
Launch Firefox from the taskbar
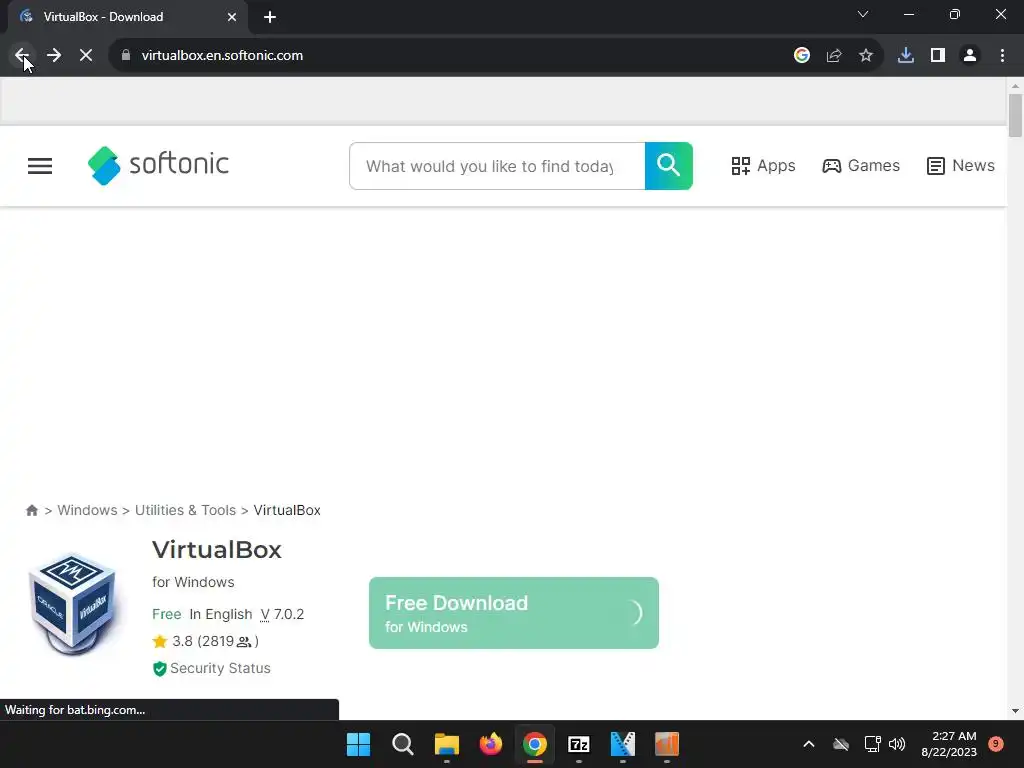coord(490,744)
